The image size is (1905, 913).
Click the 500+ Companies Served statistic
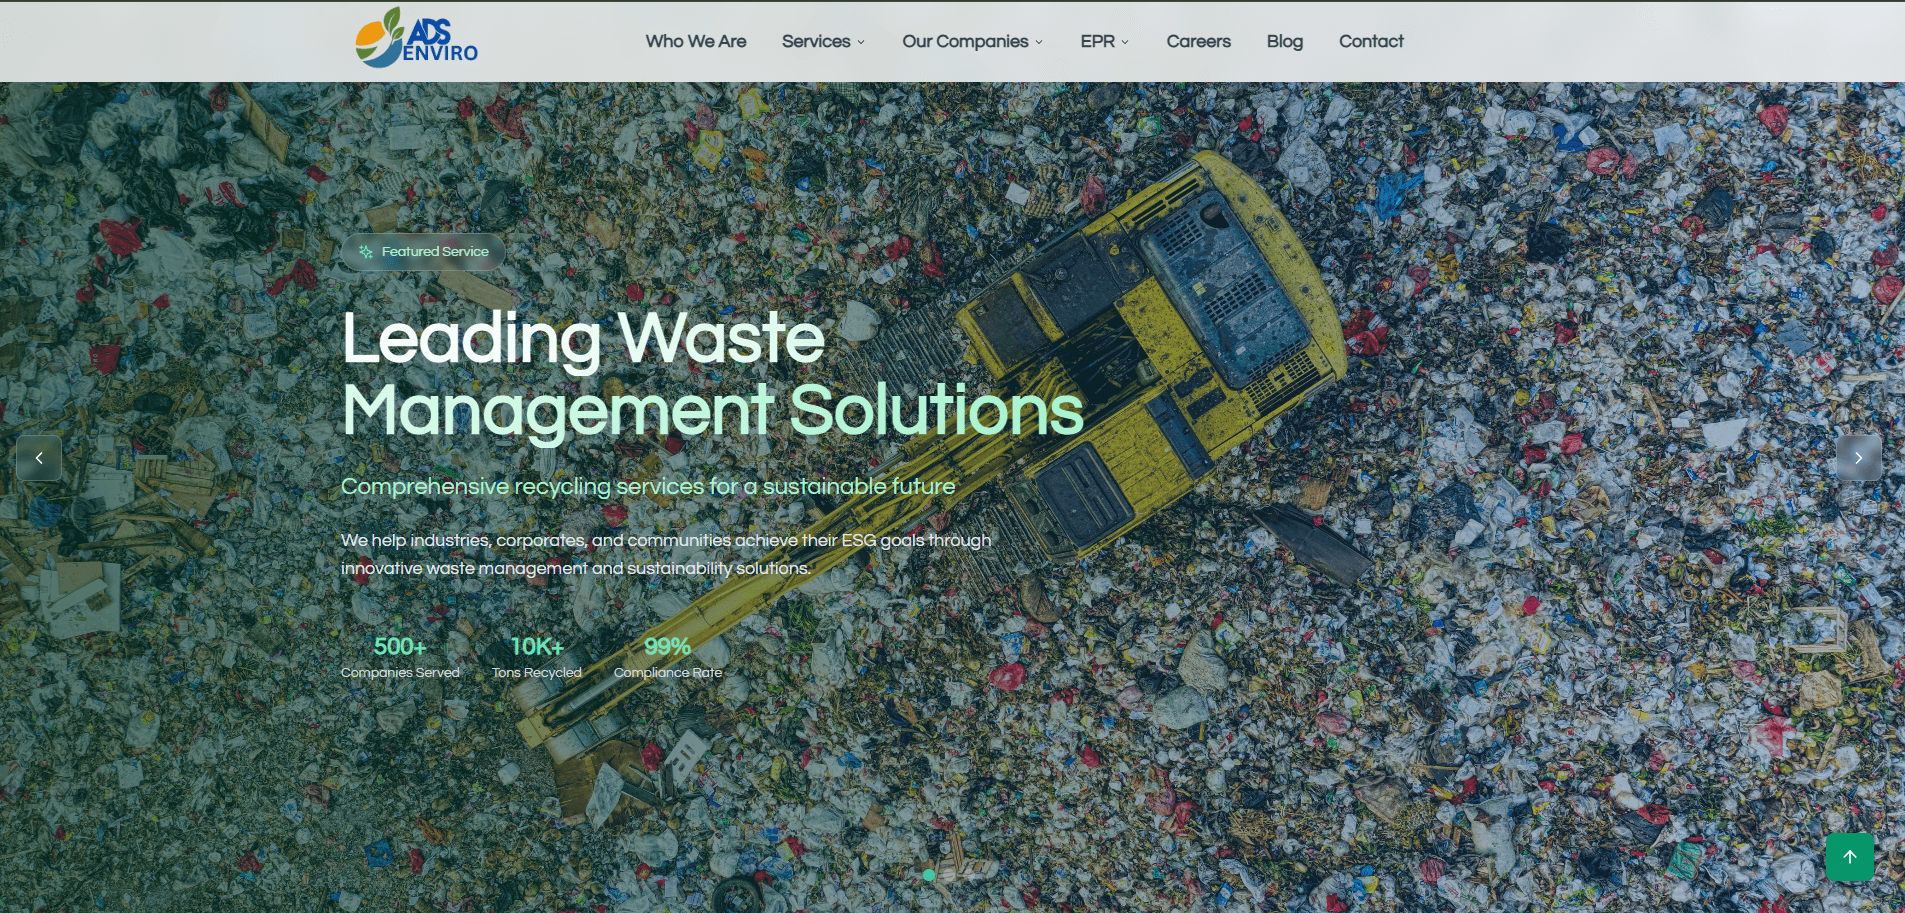pos(399,657)
